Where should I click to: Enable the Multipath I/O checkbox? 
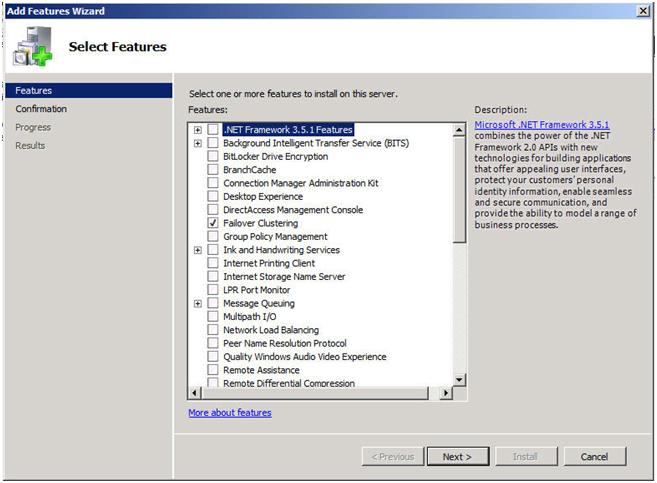pos(213,317)
